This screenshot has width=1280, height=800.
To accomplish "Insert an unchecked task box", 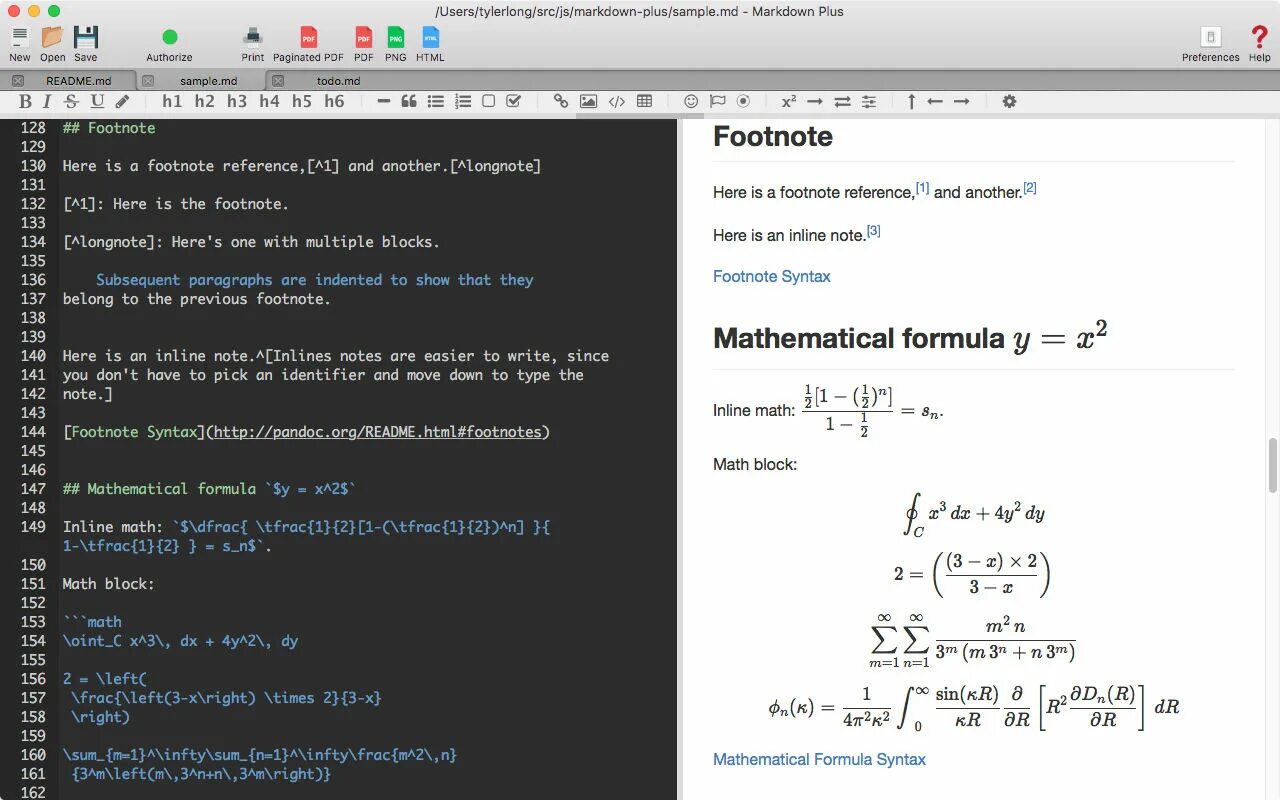I will pos(488,101).
